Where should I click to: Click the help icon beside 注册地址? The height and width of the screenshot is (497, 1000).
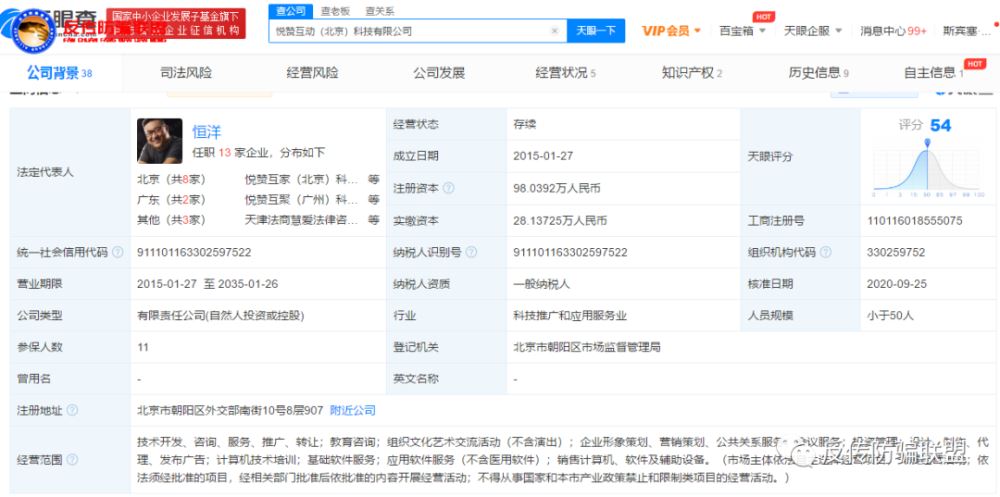point(72,410)
